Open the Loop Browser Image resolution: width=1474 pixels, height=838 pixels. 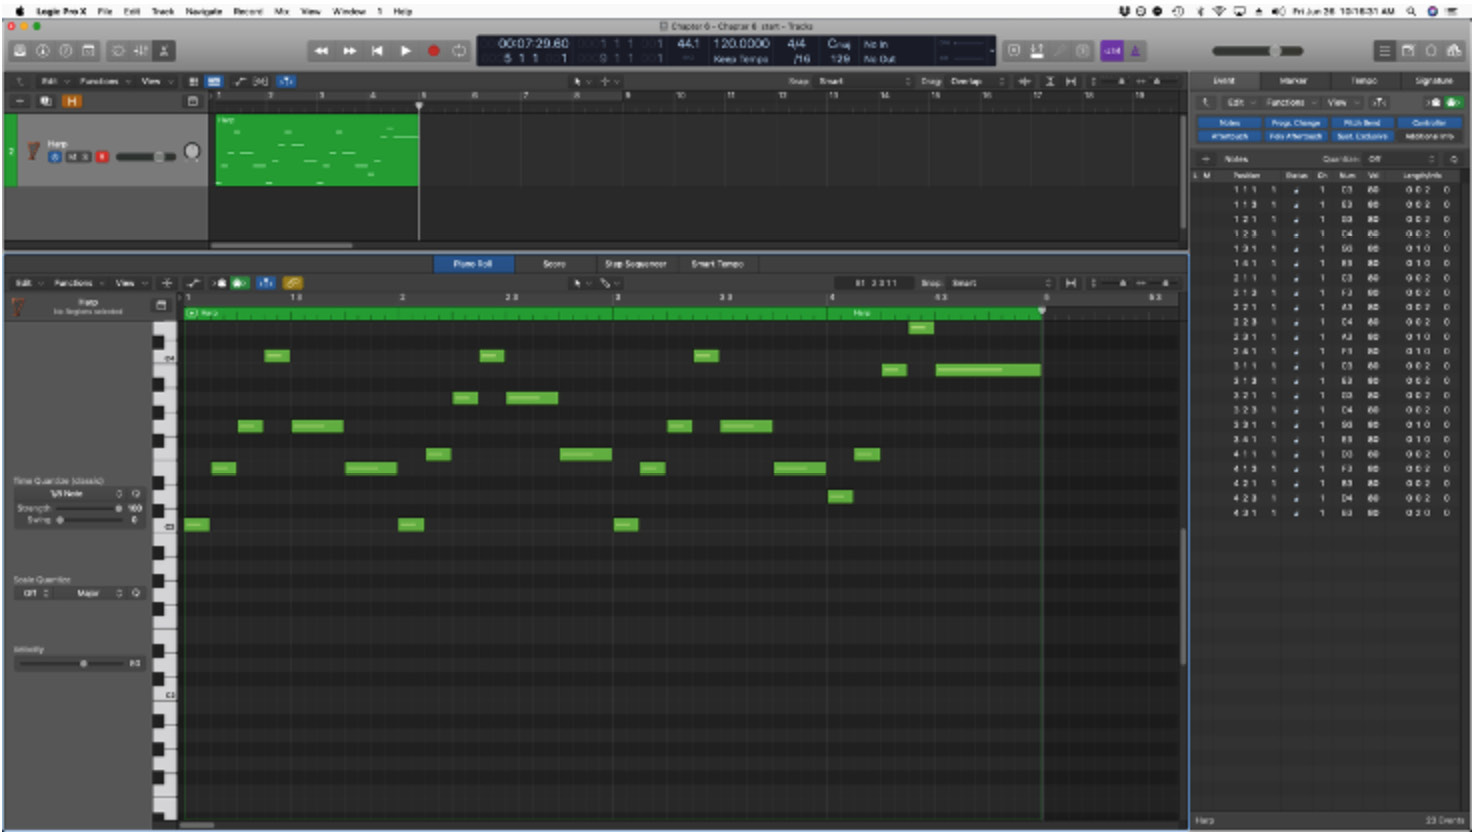coord(1431,51)
